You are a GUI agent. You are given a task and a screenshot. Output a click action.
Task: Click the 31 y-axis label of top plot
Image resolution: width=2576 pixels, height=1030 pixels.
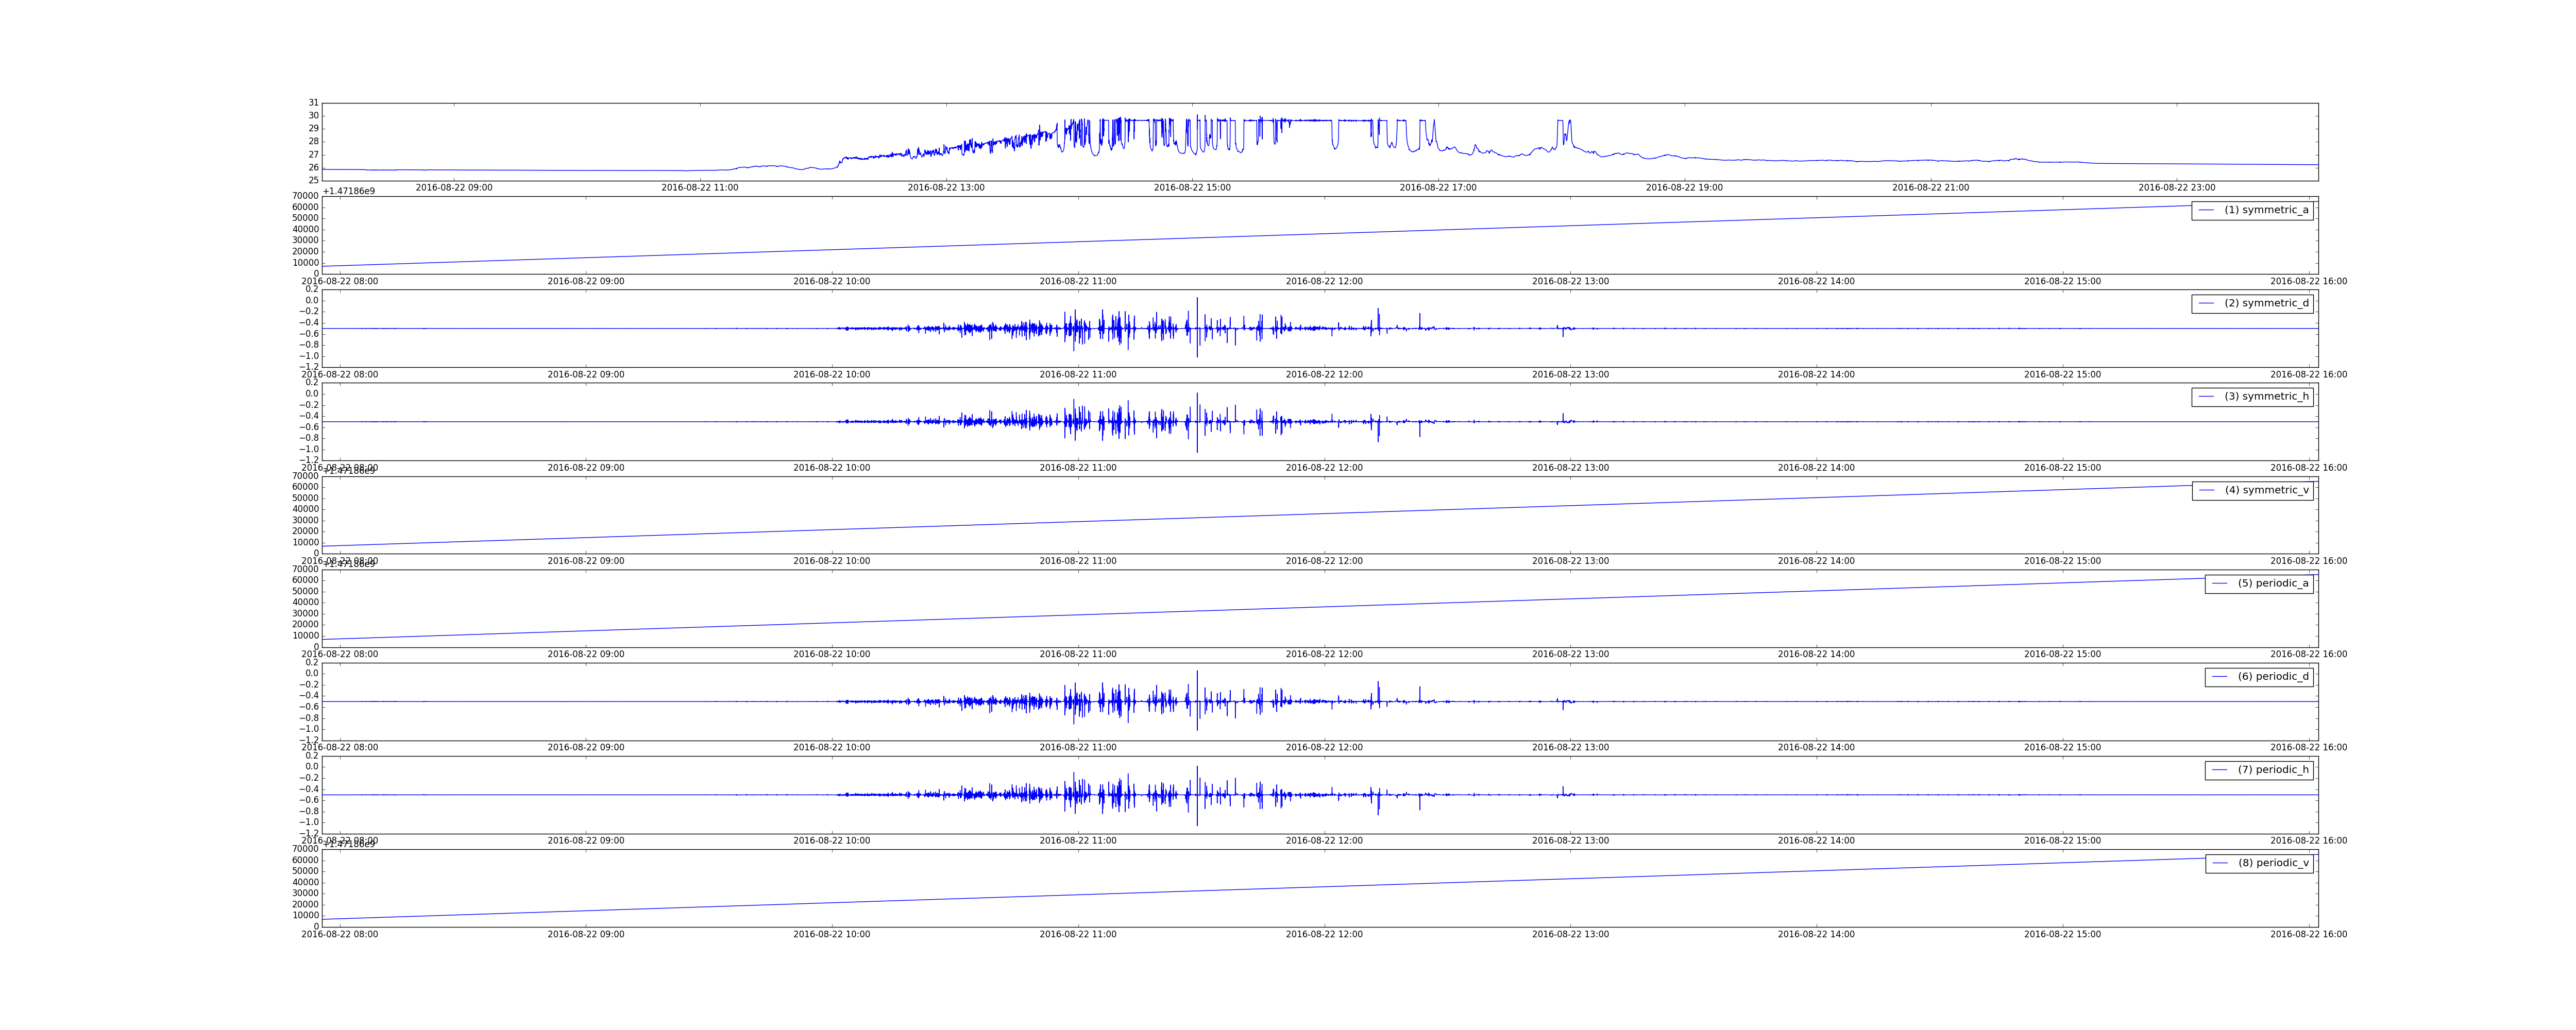tap(314, 103)
